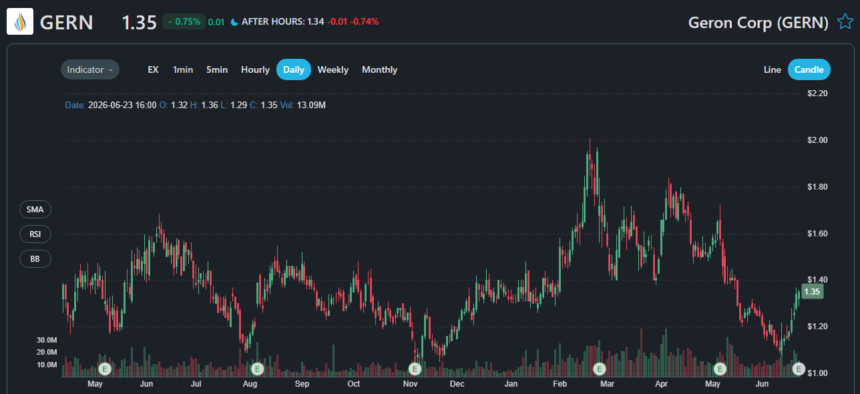Open the November earnings marker

pyautogui.click(x=415, y=368)
